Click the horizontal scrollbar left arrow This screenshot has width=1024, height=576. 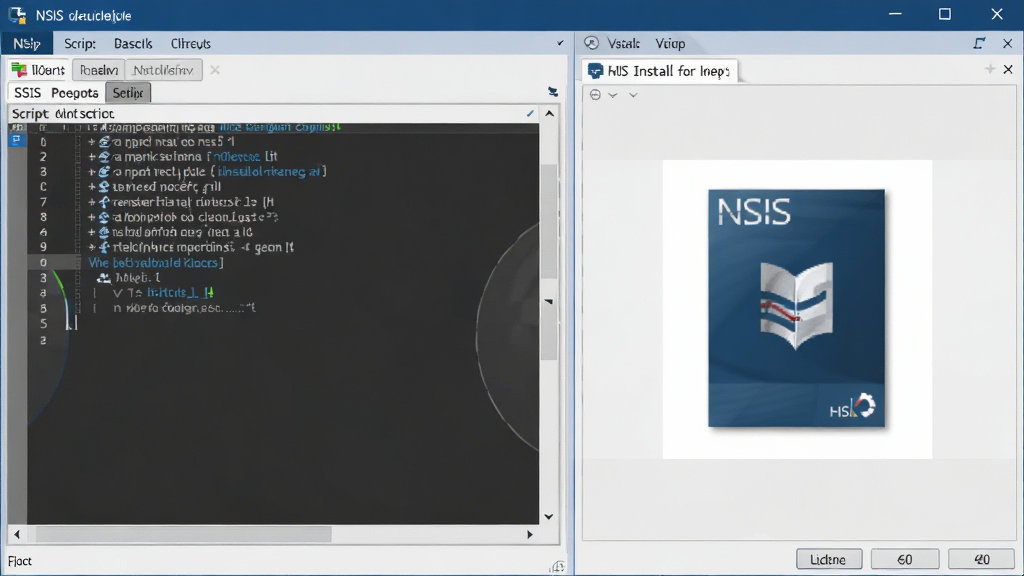click(18, 534)
